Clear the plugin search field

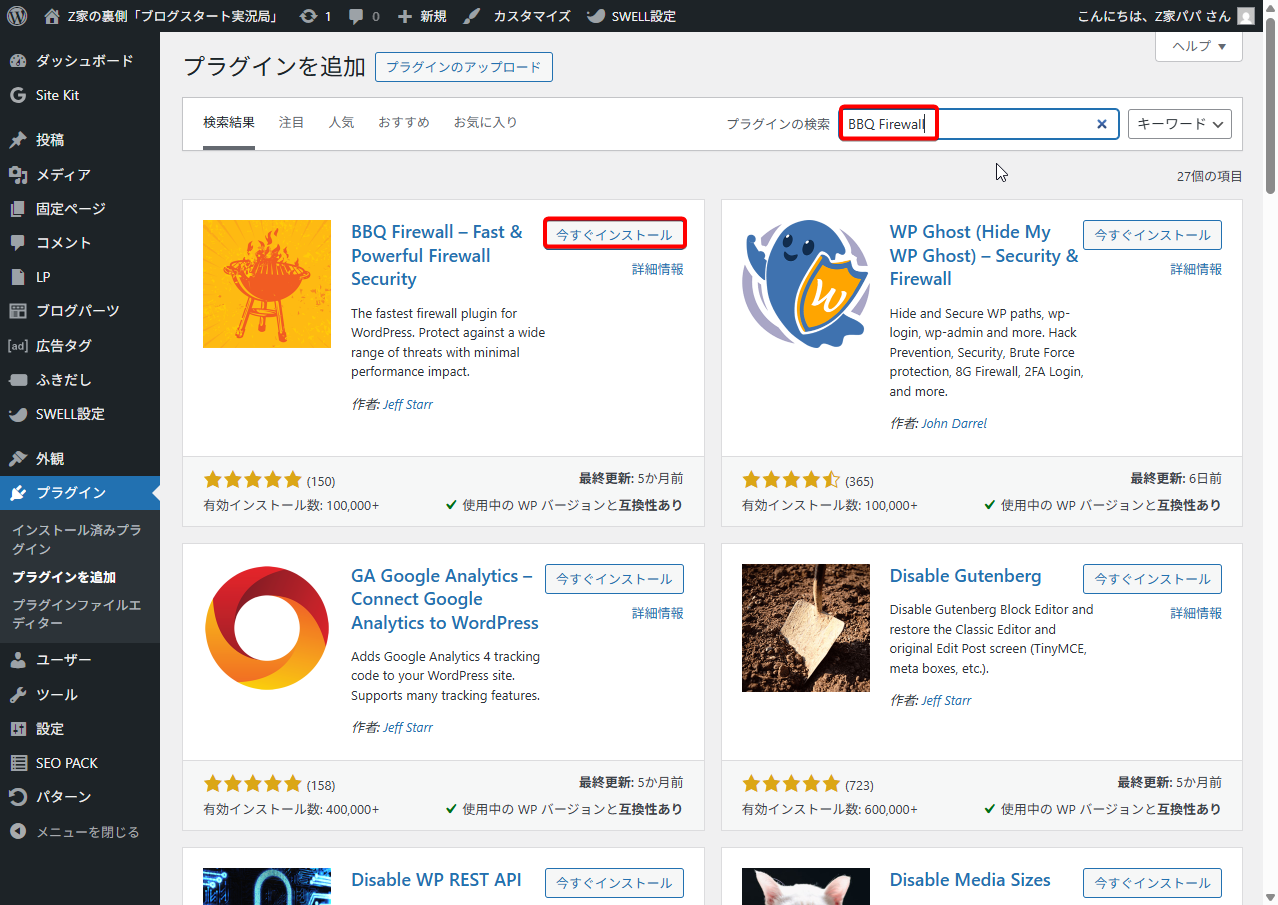(x=1102, y=124)
